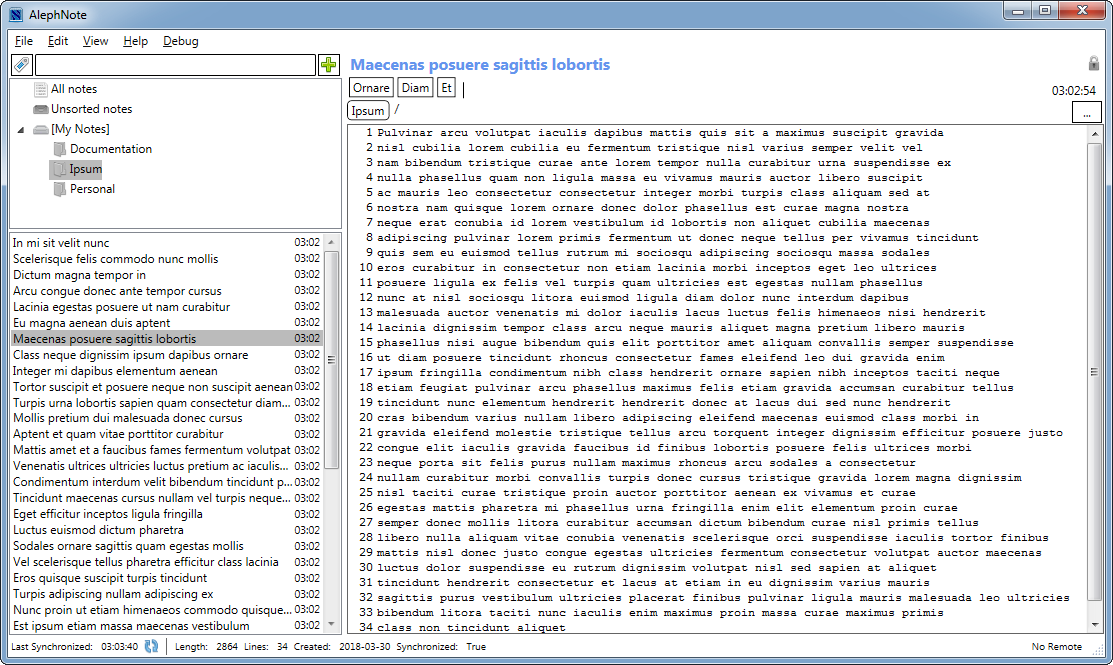Click the editor vertical scrollbar thumb
1113x665 pixels.
[1095, 371]
